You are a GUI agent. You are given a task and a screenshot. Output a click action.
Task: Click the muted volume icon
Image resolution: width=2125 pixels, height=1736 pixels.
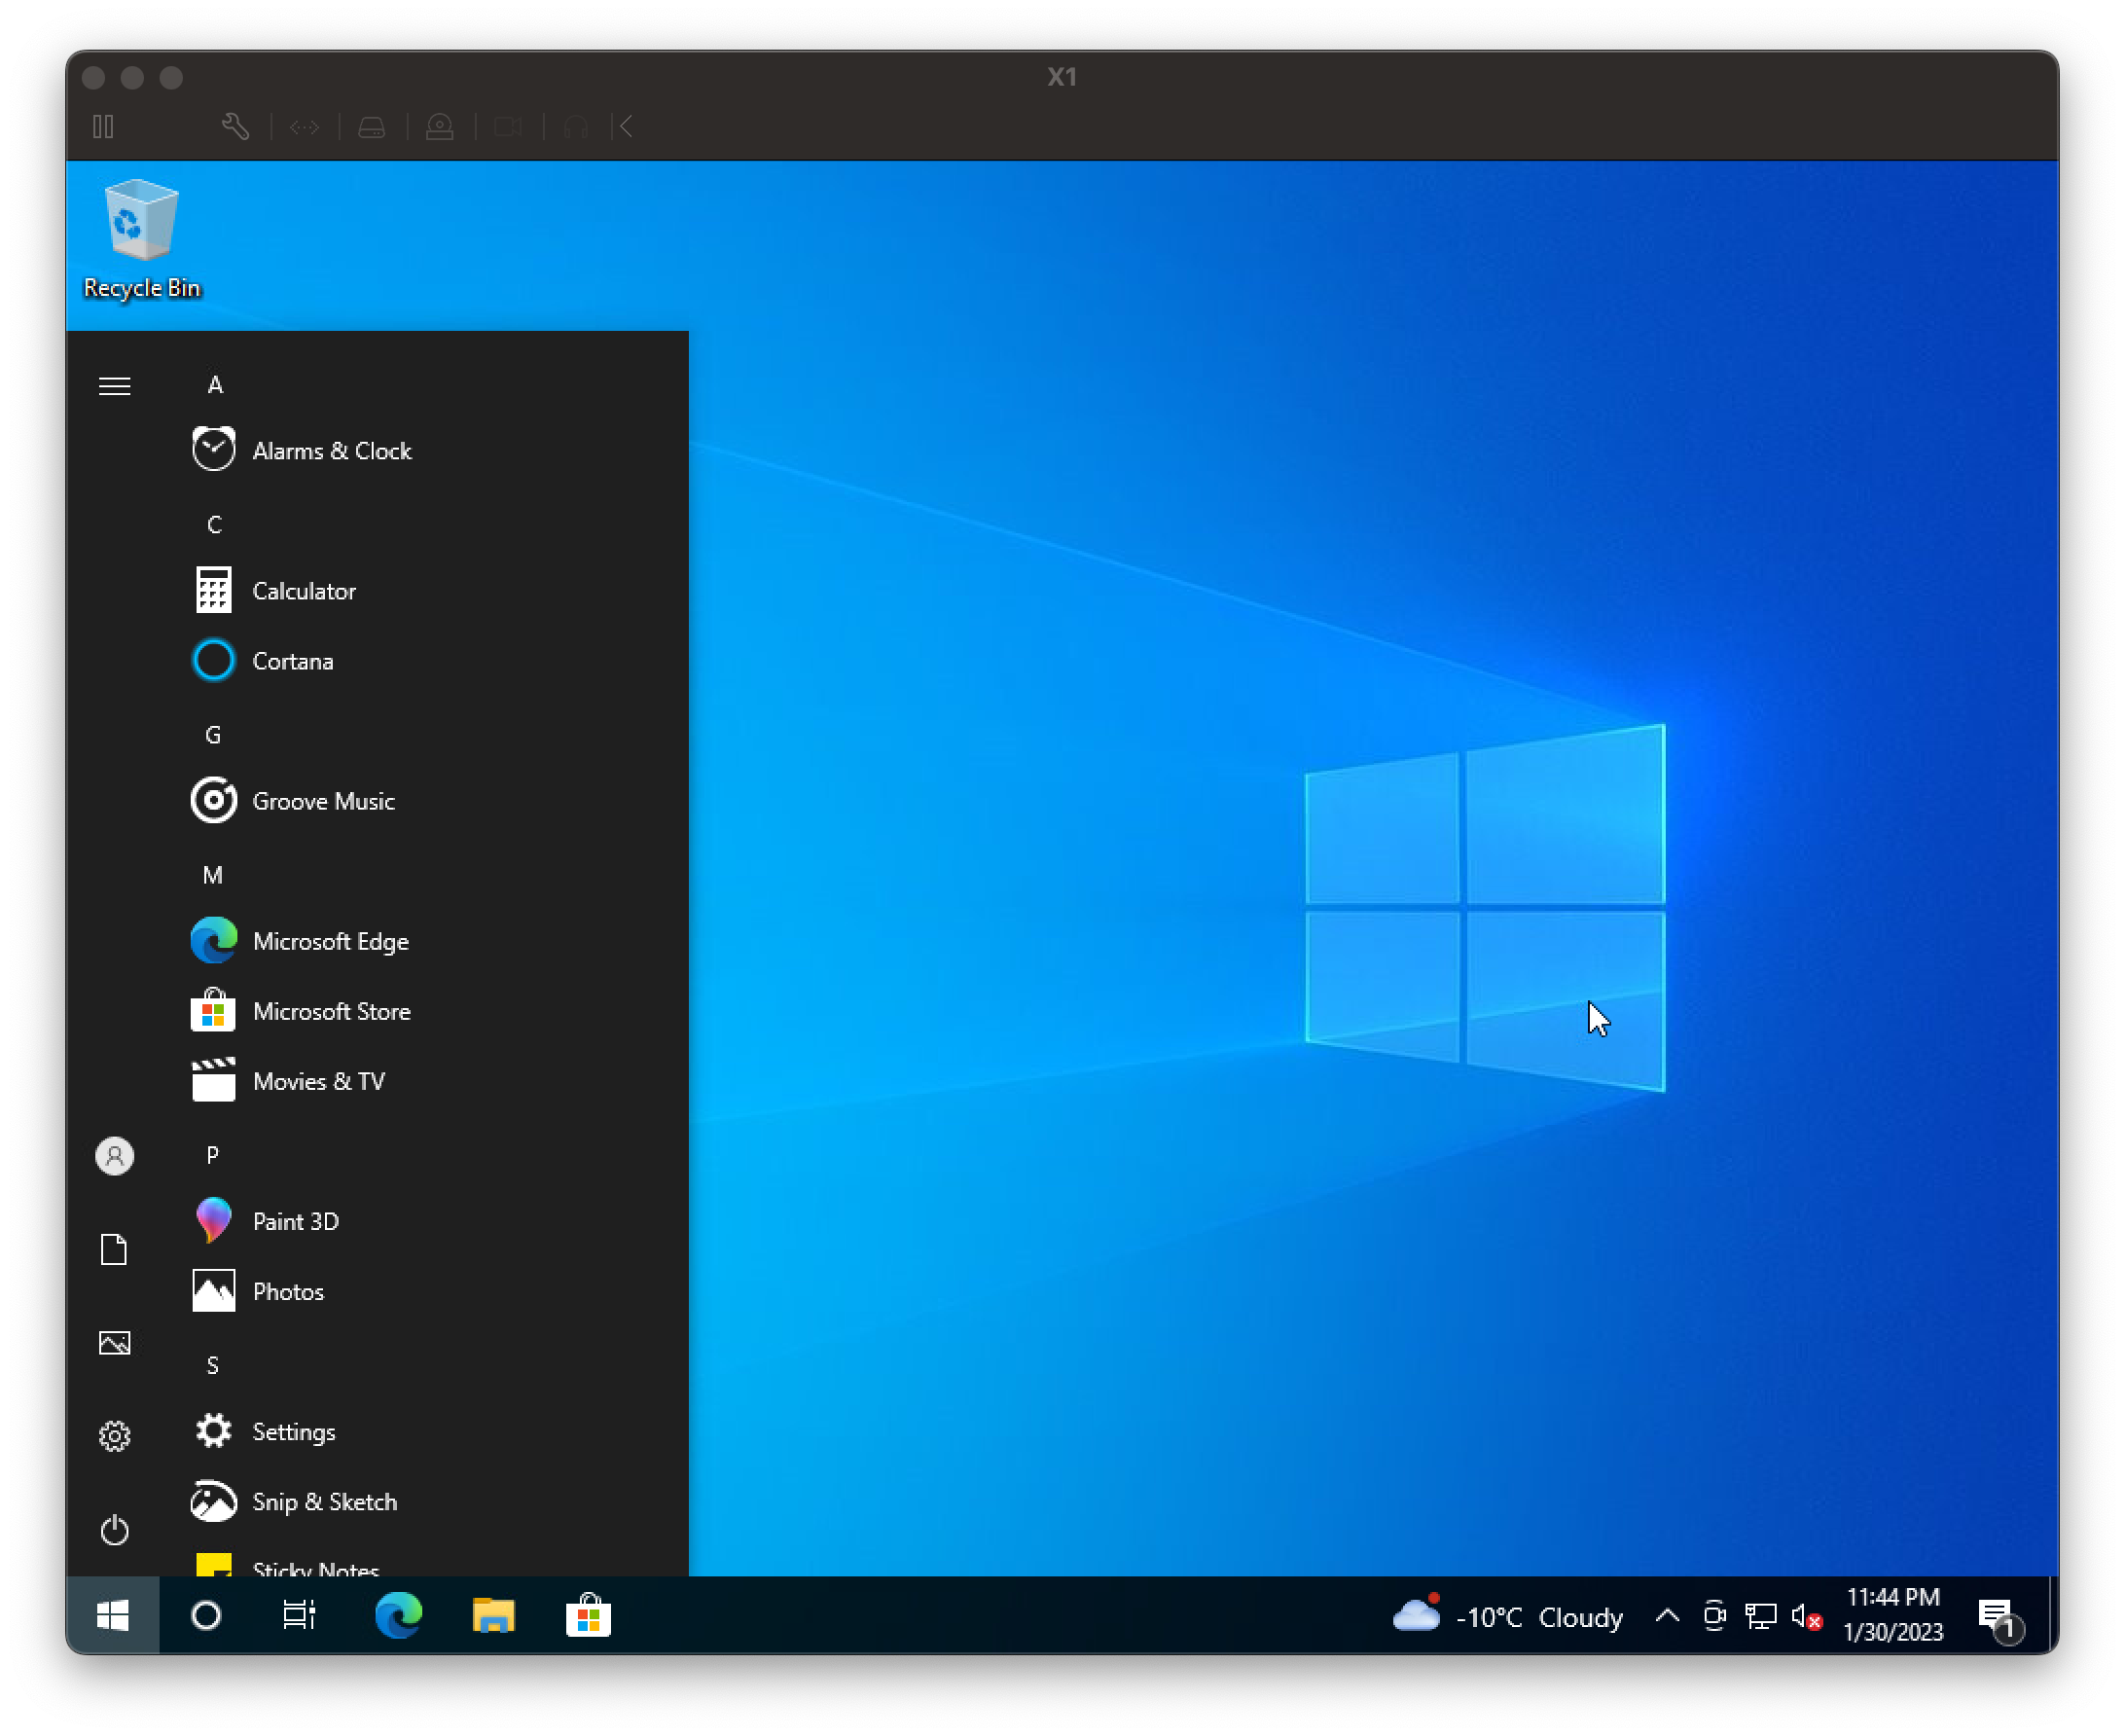[x=1807, y=1616]
